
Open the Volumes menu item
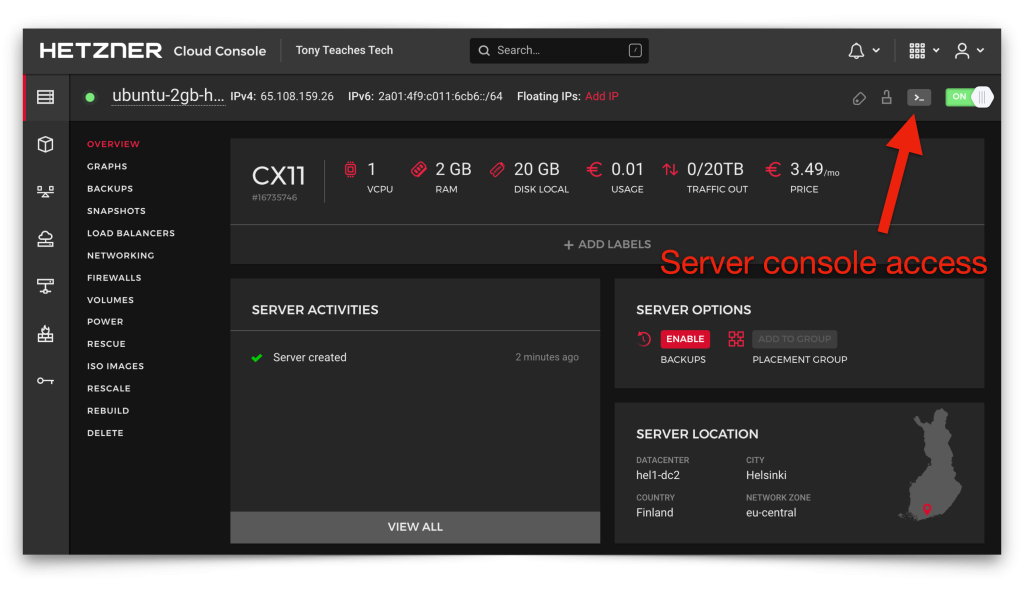(110, 300)
